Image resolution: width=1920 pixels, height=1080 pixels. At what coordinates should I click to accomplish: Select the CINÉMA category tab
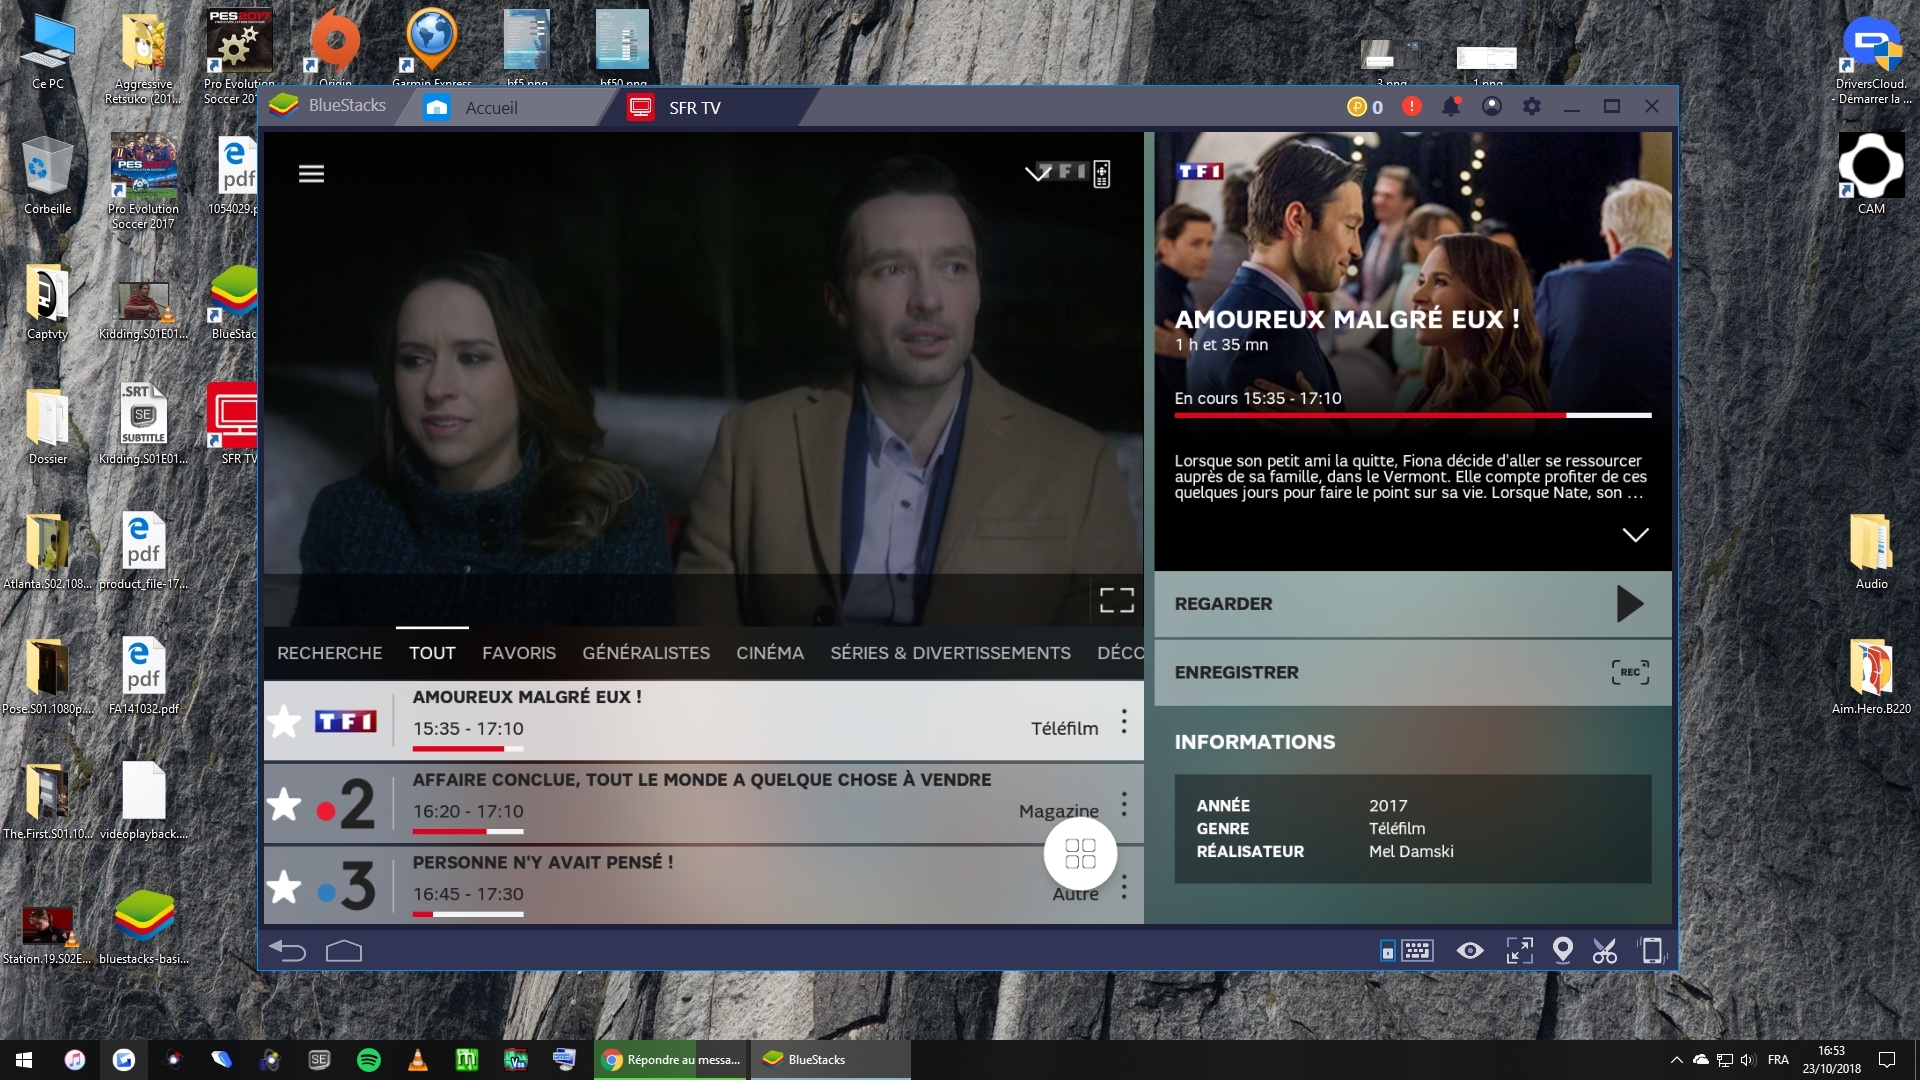pos(769,653)
